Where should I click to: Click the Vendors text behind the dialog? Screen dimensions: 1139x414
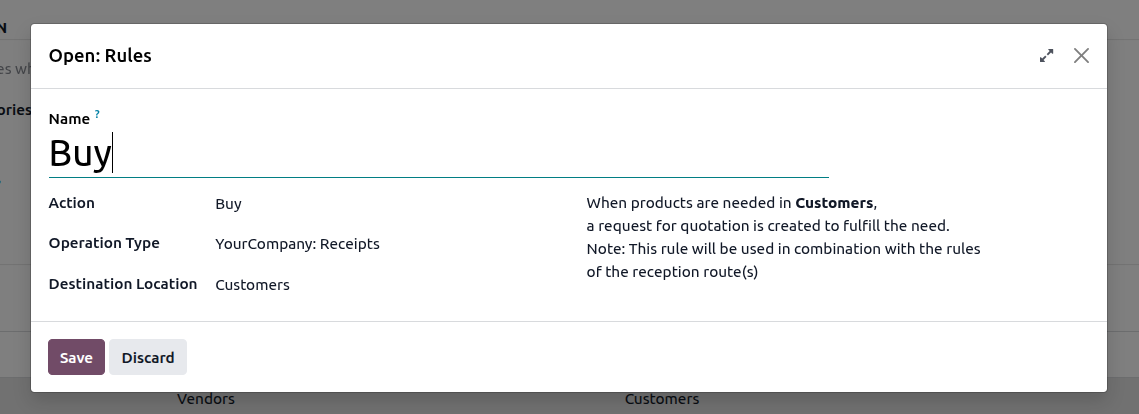pos(206,399)
